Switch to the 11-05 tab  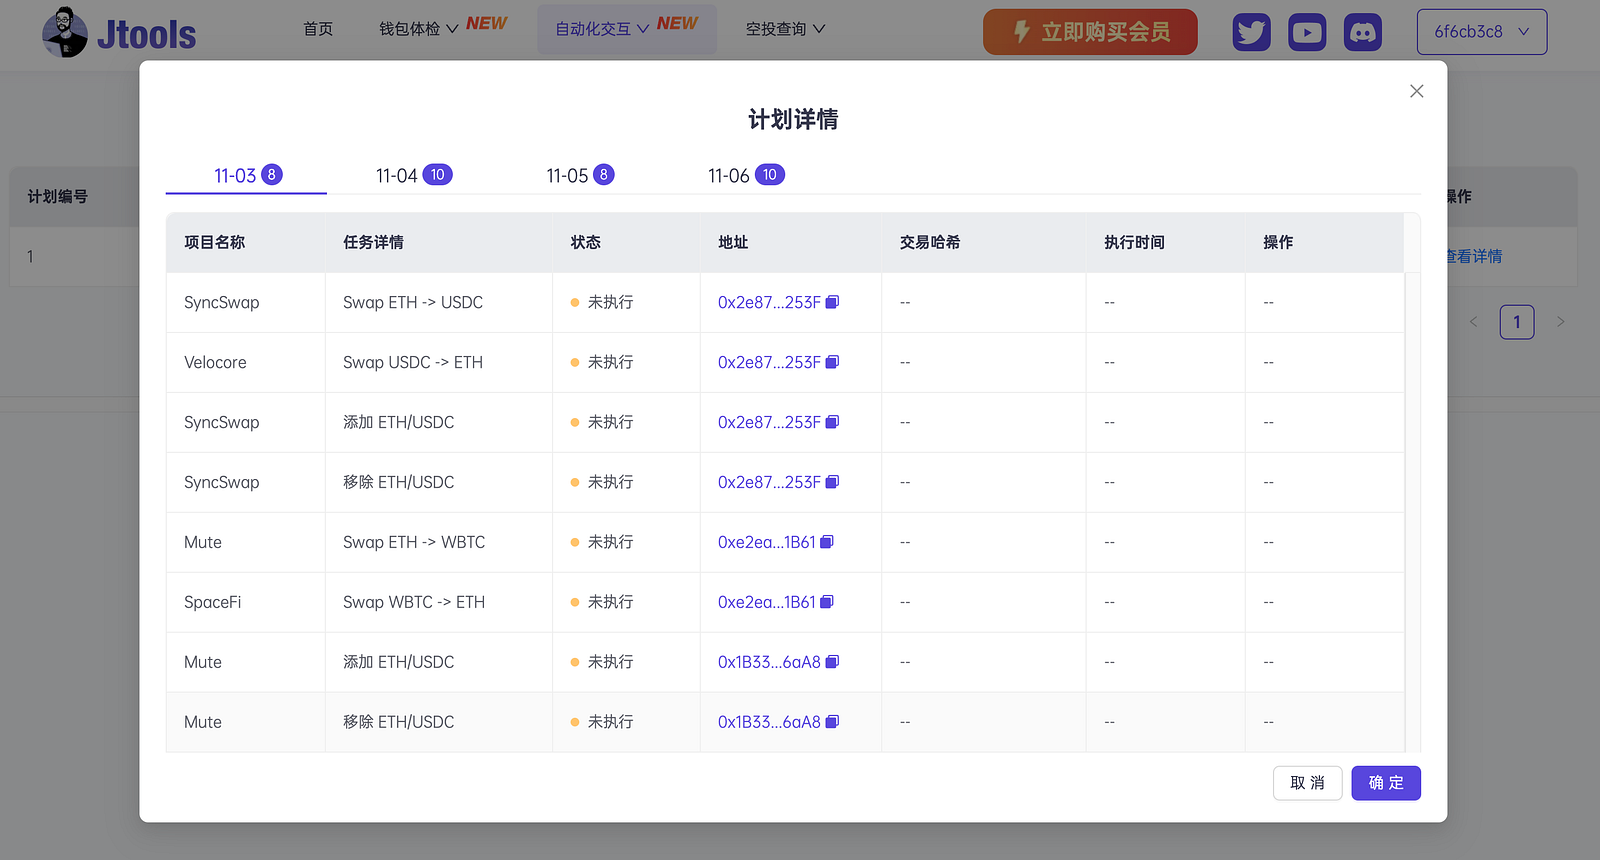tap(580, 175)
